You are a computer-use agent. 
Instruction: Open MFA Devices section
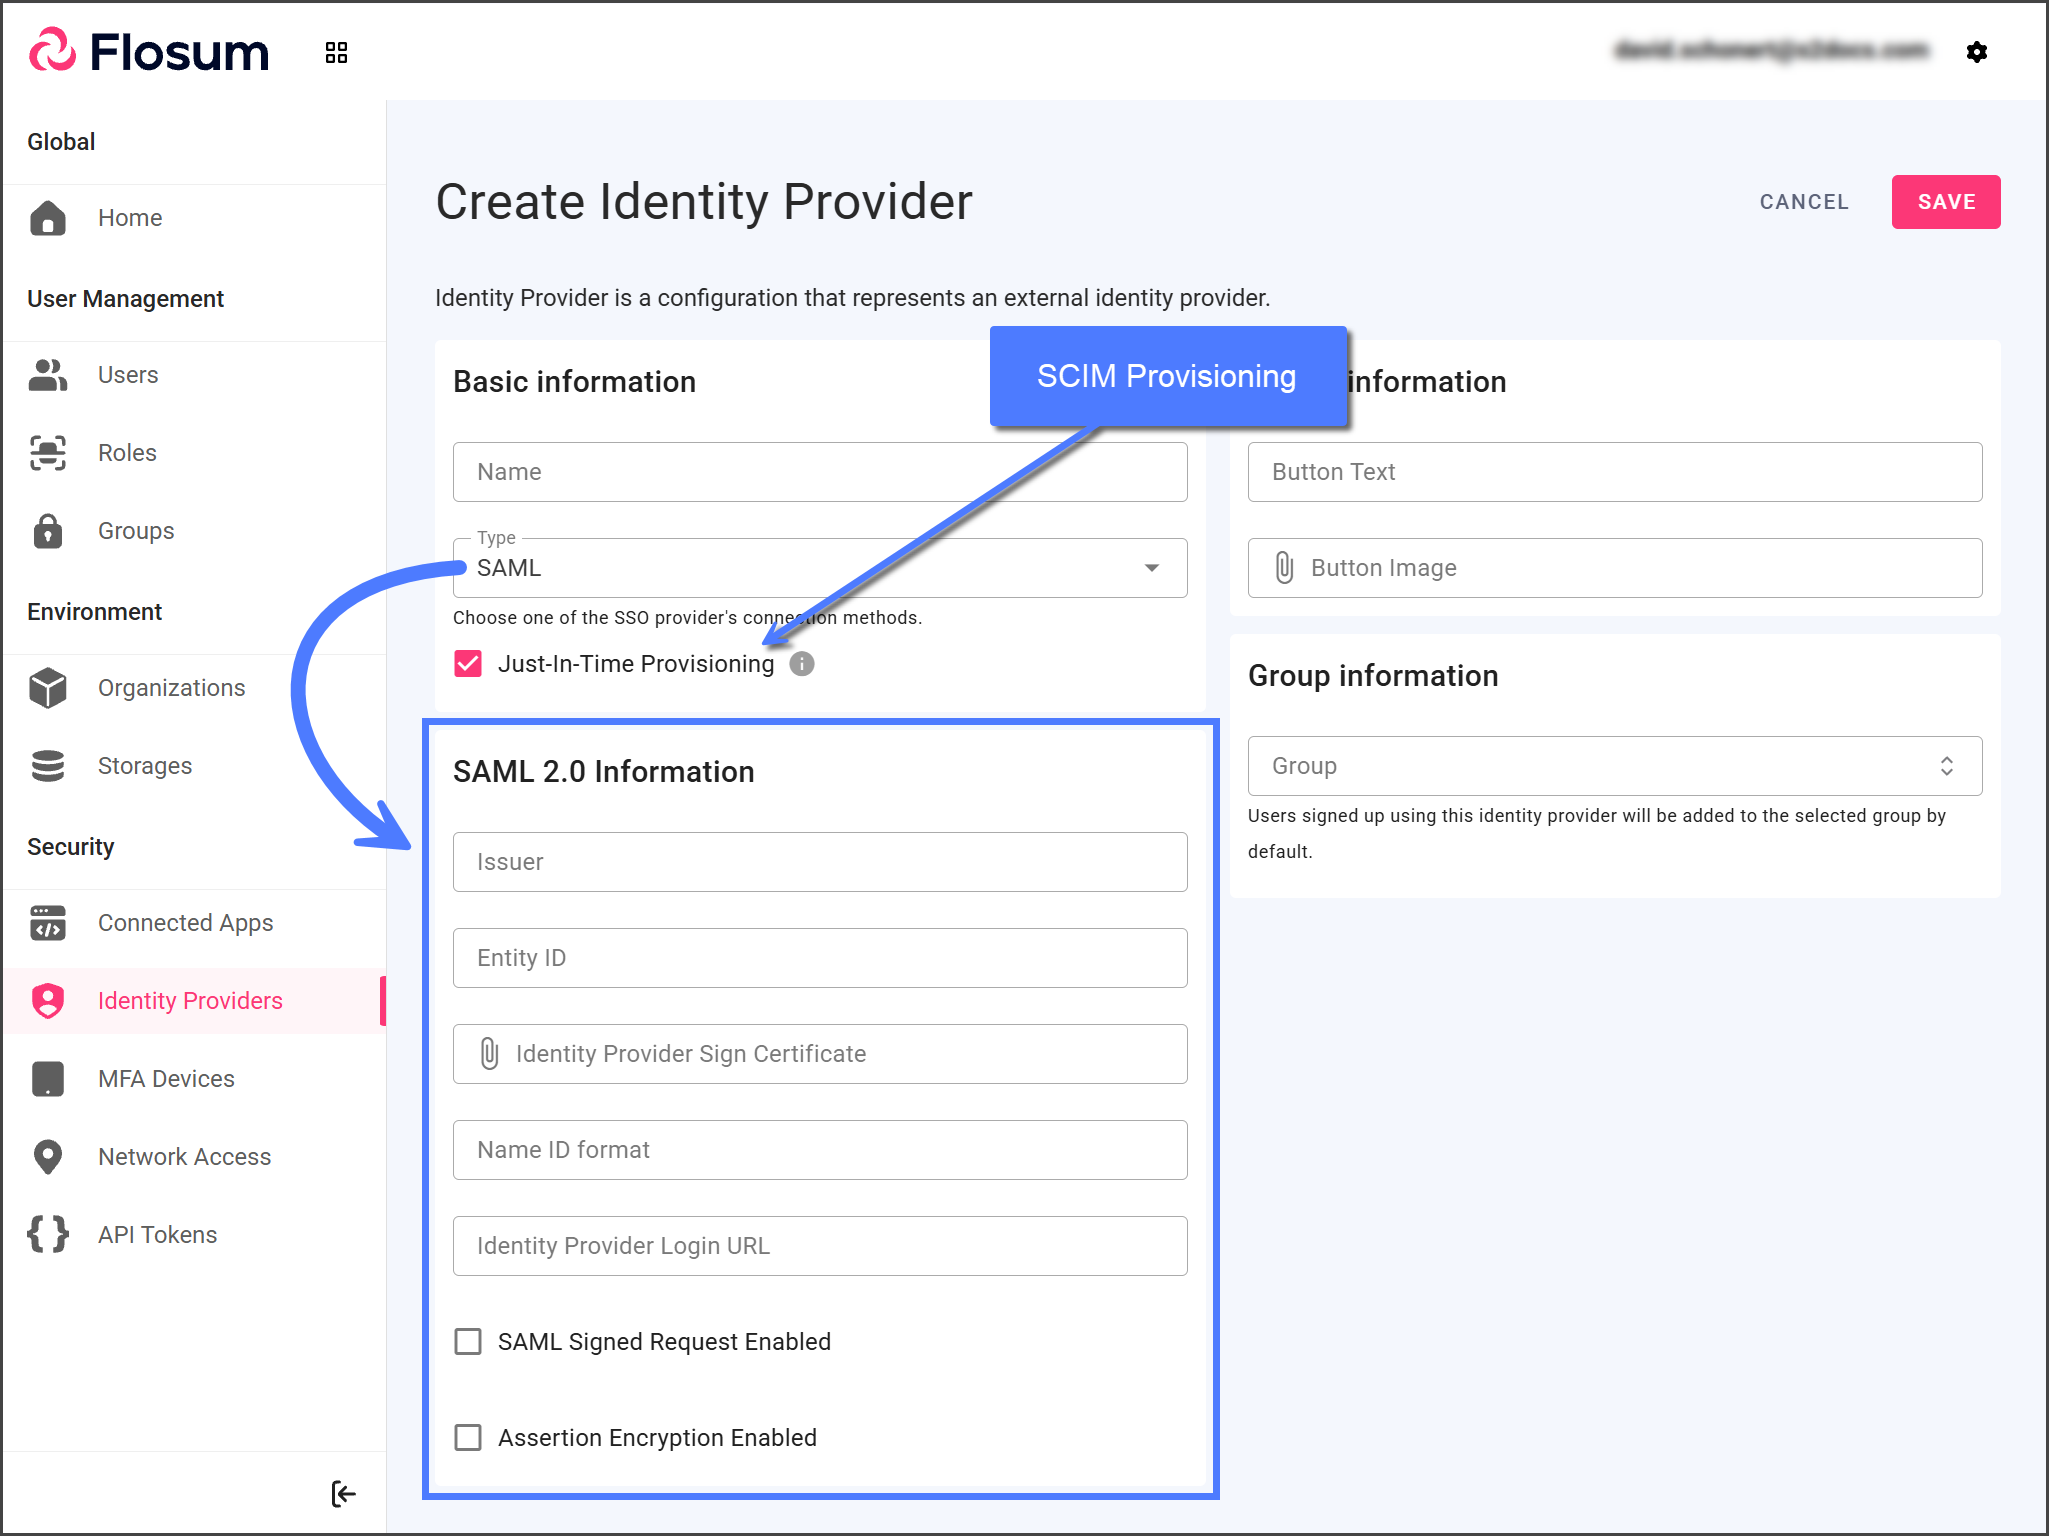(166, 1079)
